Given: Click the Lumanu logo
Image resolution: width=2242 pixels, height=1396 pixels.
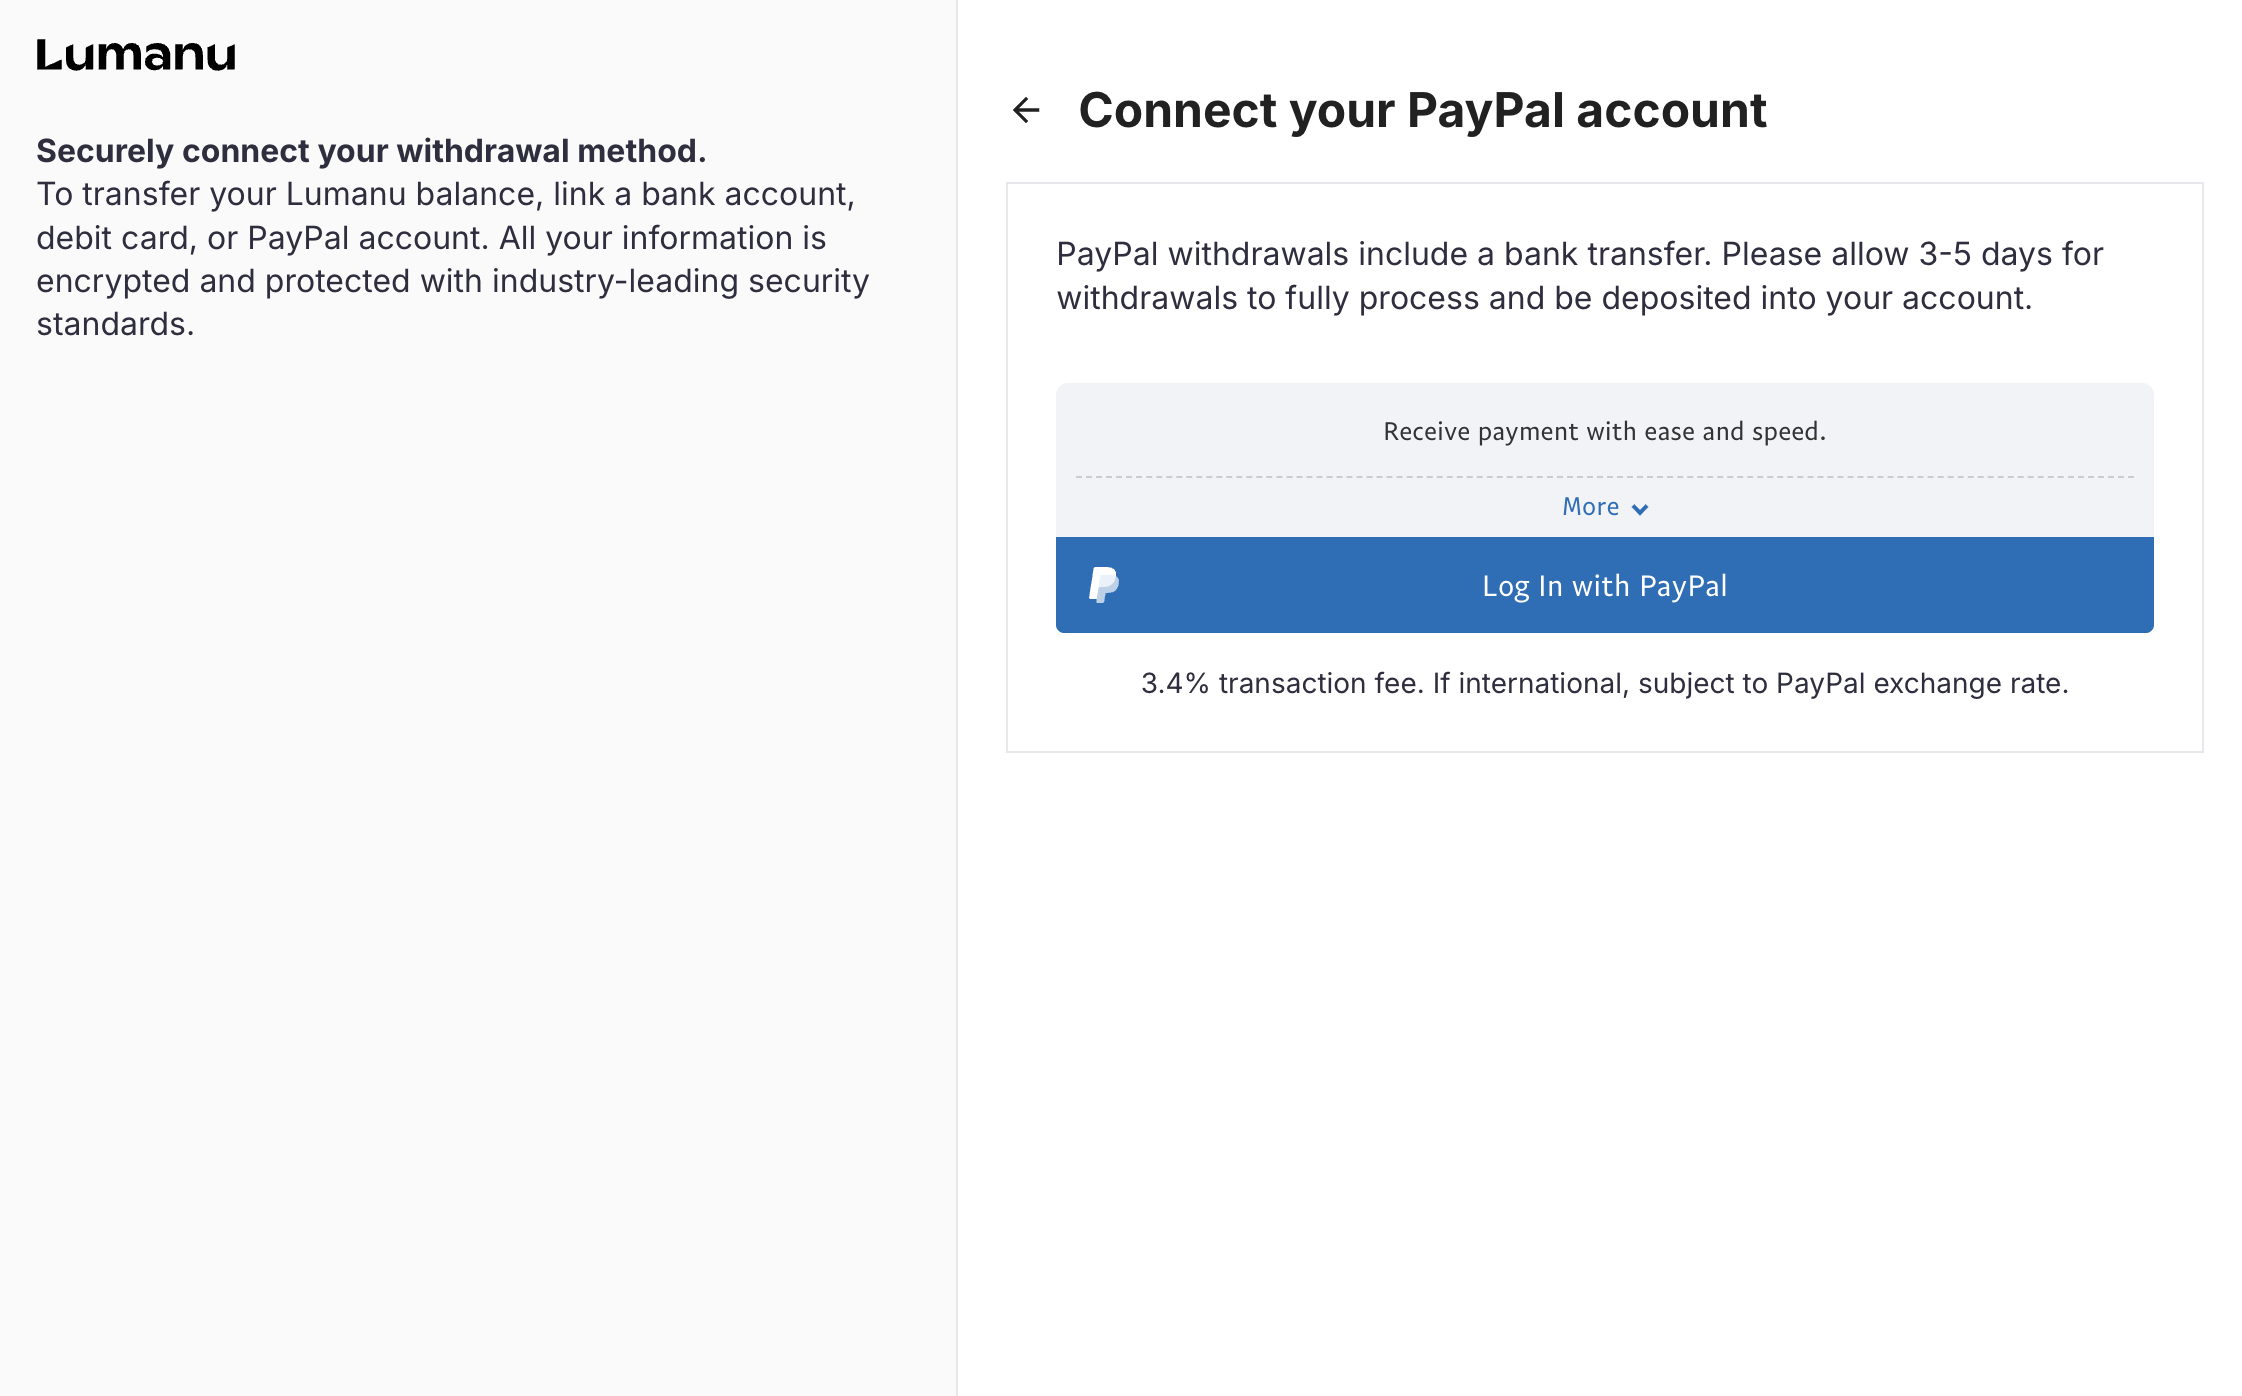Looking at the screenshot, I should point(136,55).
